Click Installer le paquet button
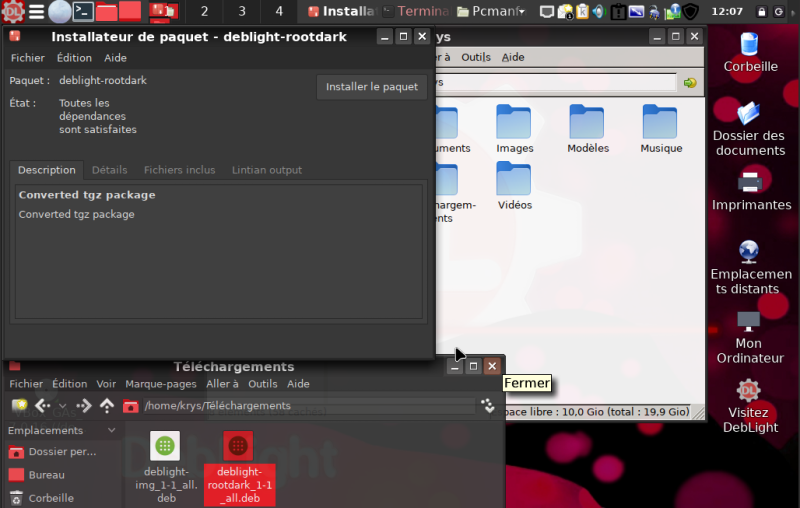800x508 pixels. click(x=372, y=87)
